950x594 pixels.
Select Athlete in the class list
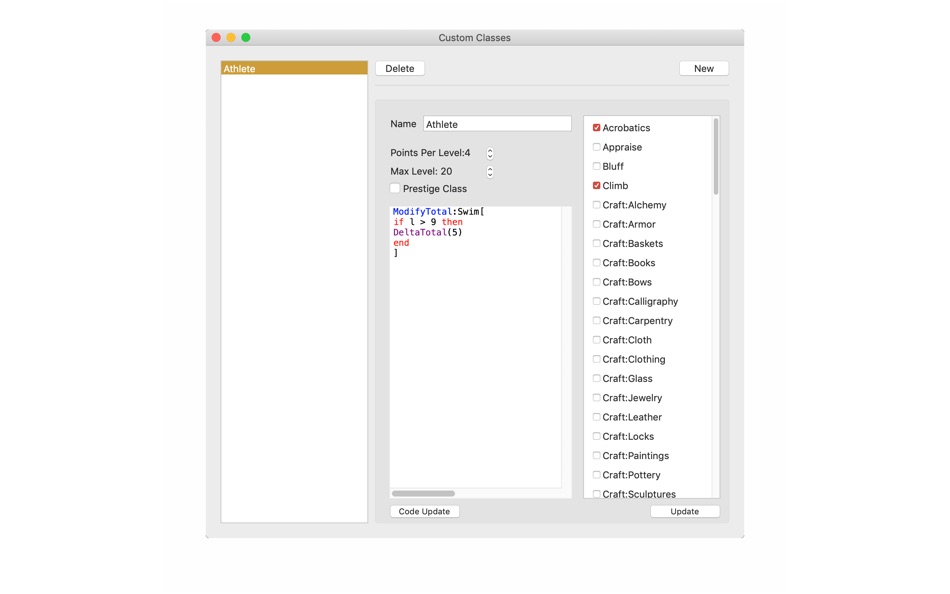[x=294, y=68]
